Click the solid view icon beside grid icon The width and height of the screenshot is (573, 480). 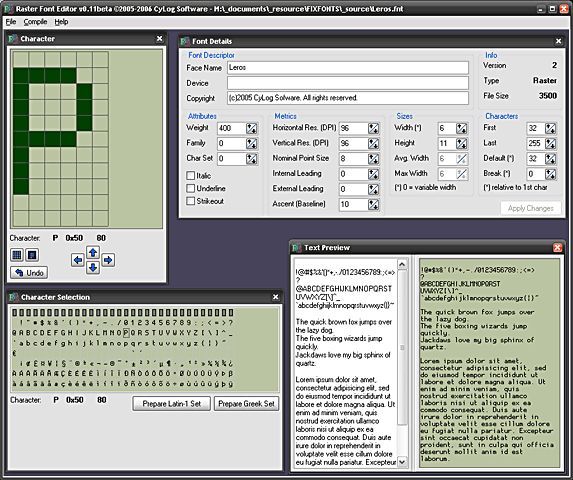click(x=32, y=255)
